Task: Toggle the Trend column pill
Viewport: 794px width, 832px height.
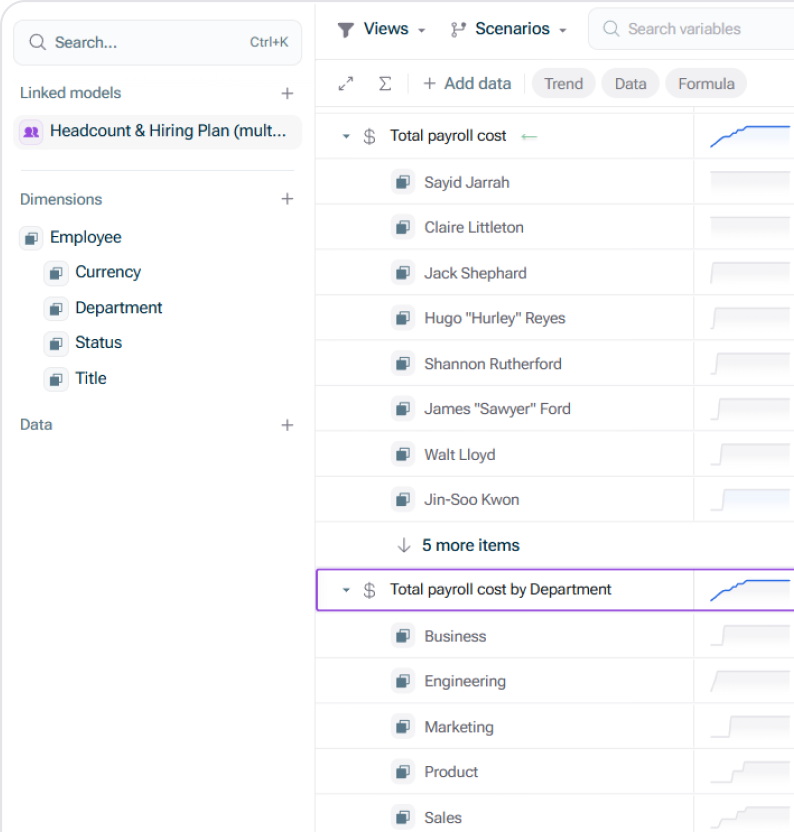Action: click(563, 84)
